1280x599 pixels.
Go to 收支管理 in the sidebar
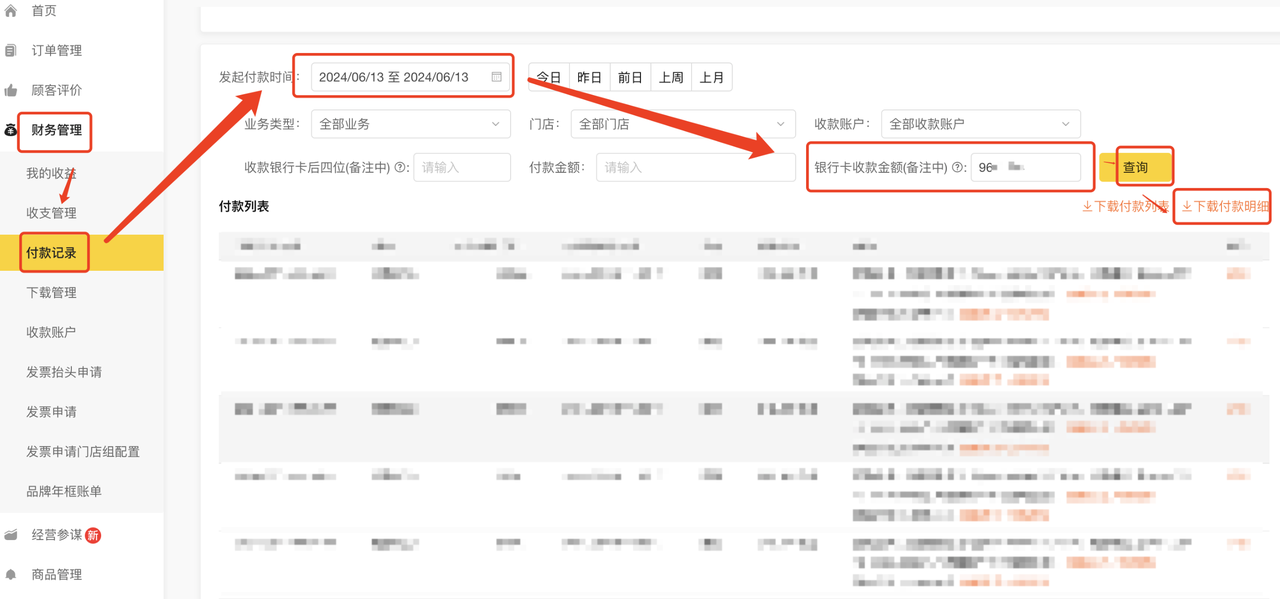[x=52, y=213]
